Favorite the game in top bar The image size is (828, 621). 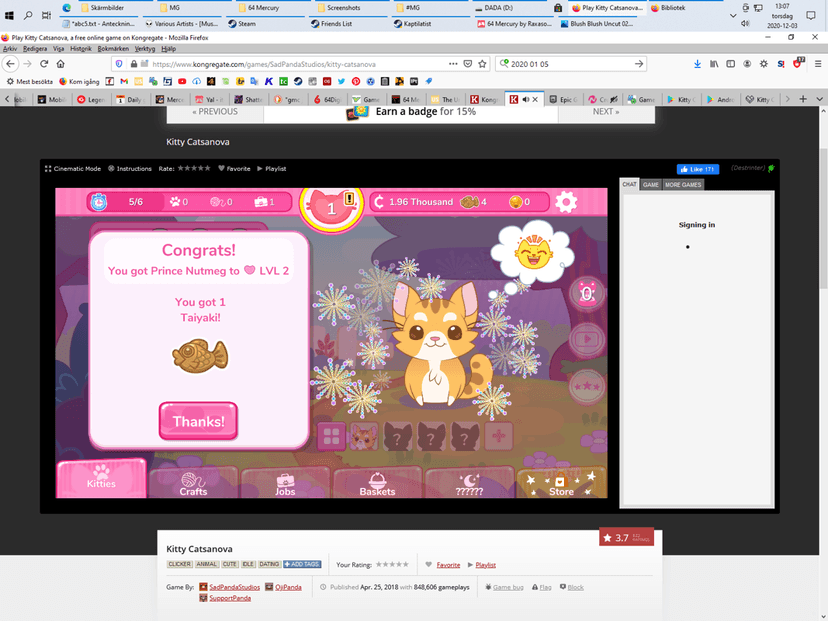click(234, 168)
